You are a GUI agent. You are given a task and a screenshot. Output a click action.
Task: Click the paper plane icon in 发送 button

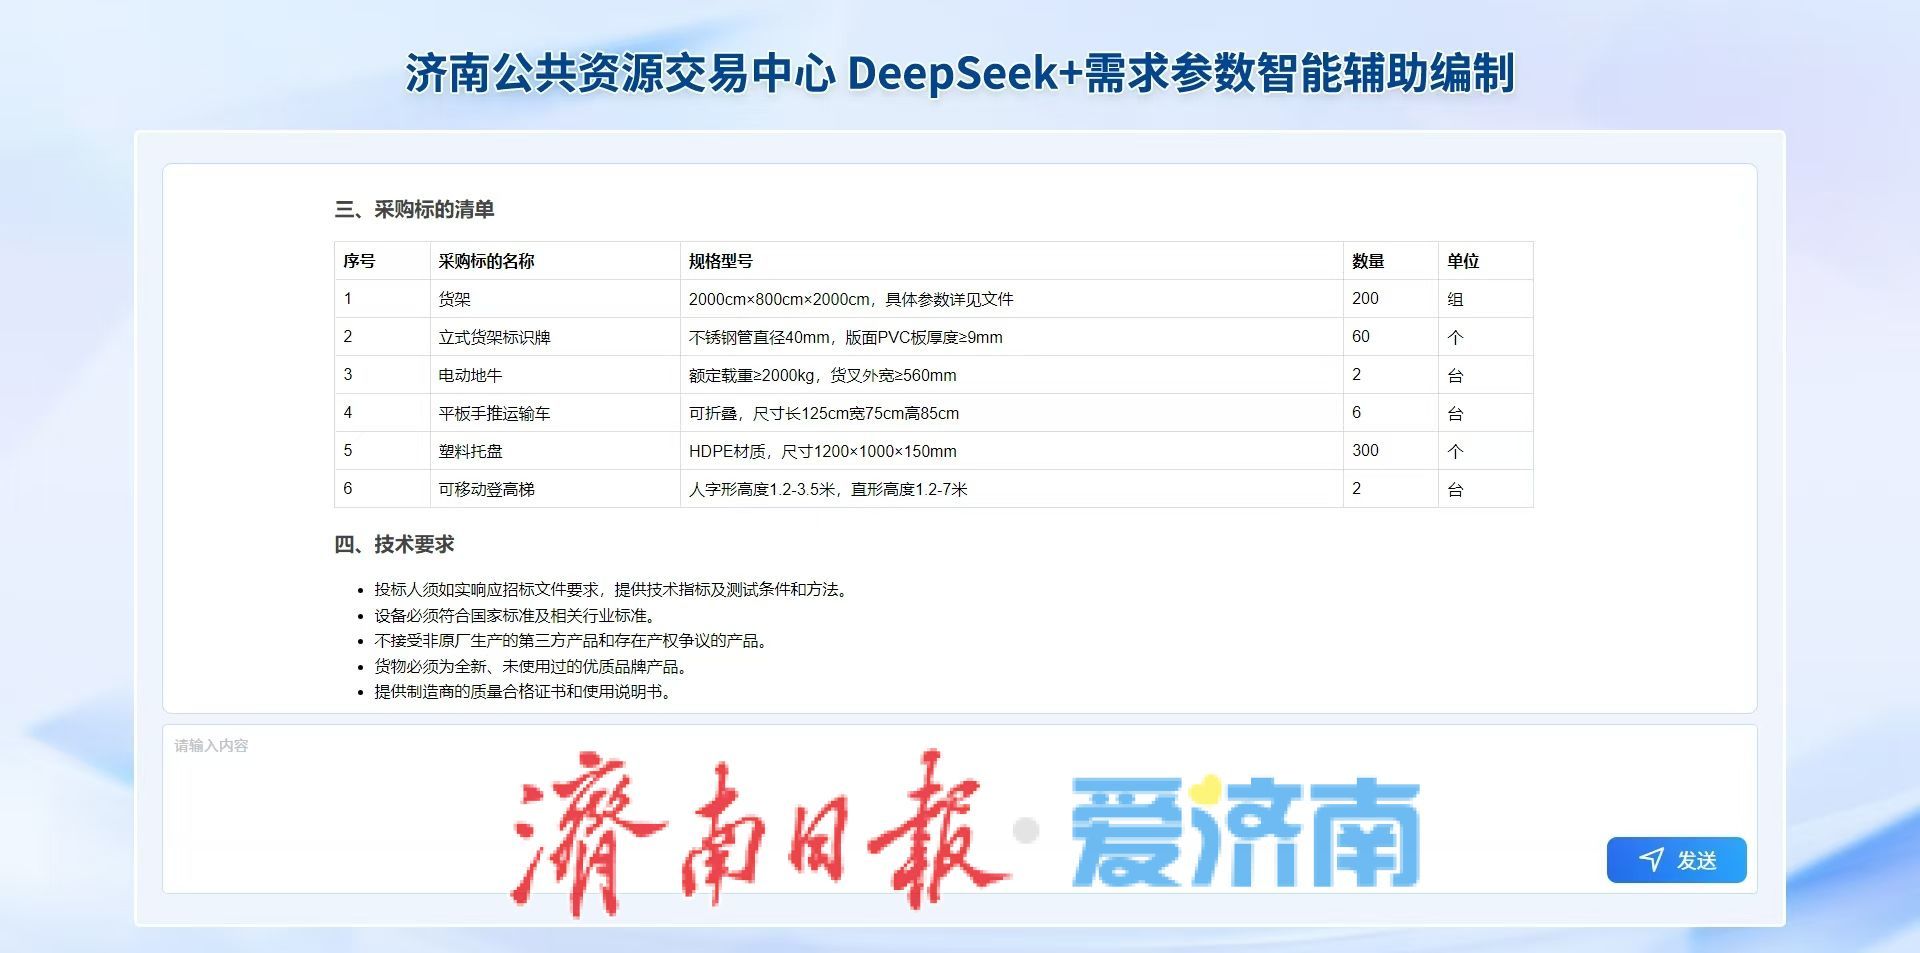pyautogui.click(x=1651, y=860)
